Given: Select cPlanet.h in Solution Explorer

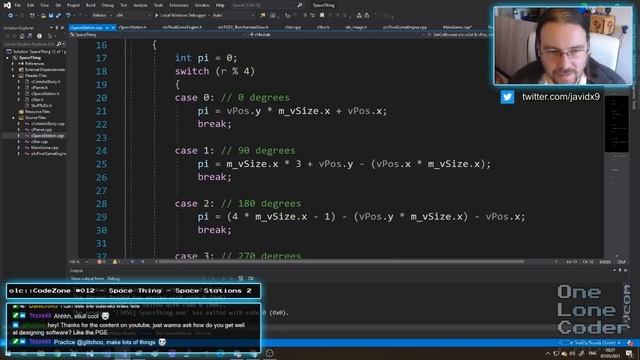Looking at the screenshot, I should click(39, 87).
